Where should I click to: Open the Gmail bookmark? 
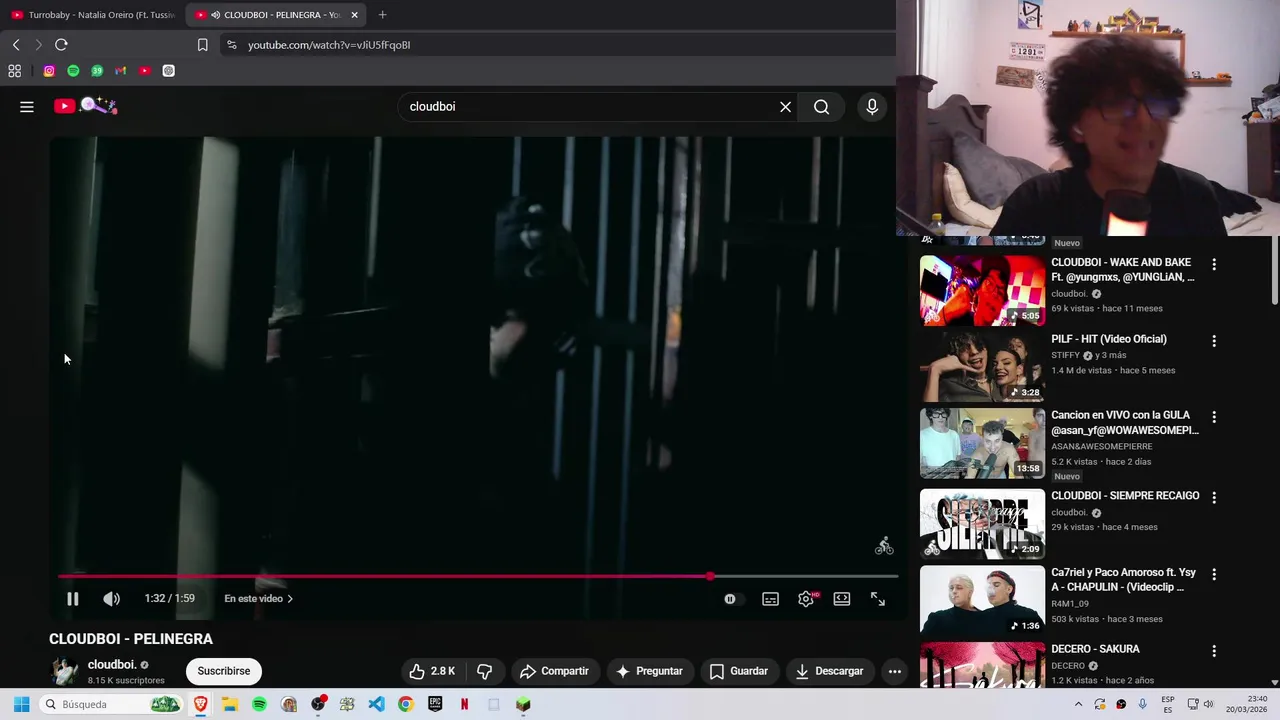[x=121, y=71]
